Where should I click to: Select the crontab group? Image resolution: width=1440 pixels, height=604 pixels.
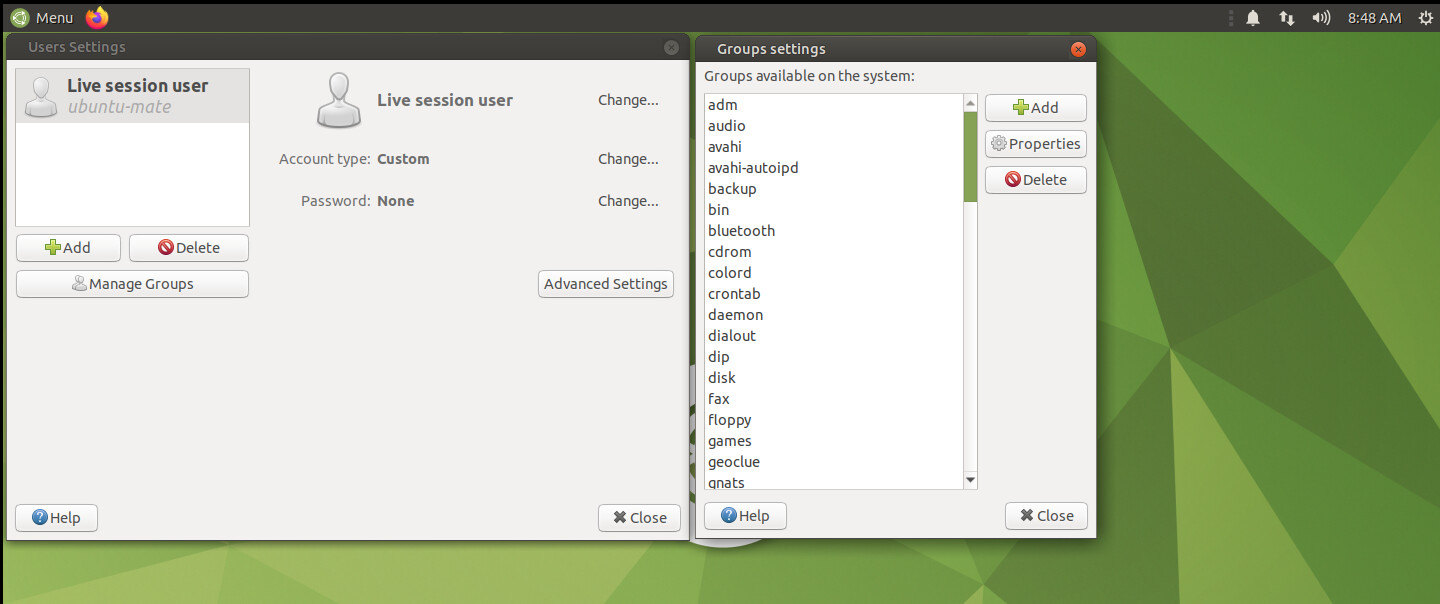834,294
